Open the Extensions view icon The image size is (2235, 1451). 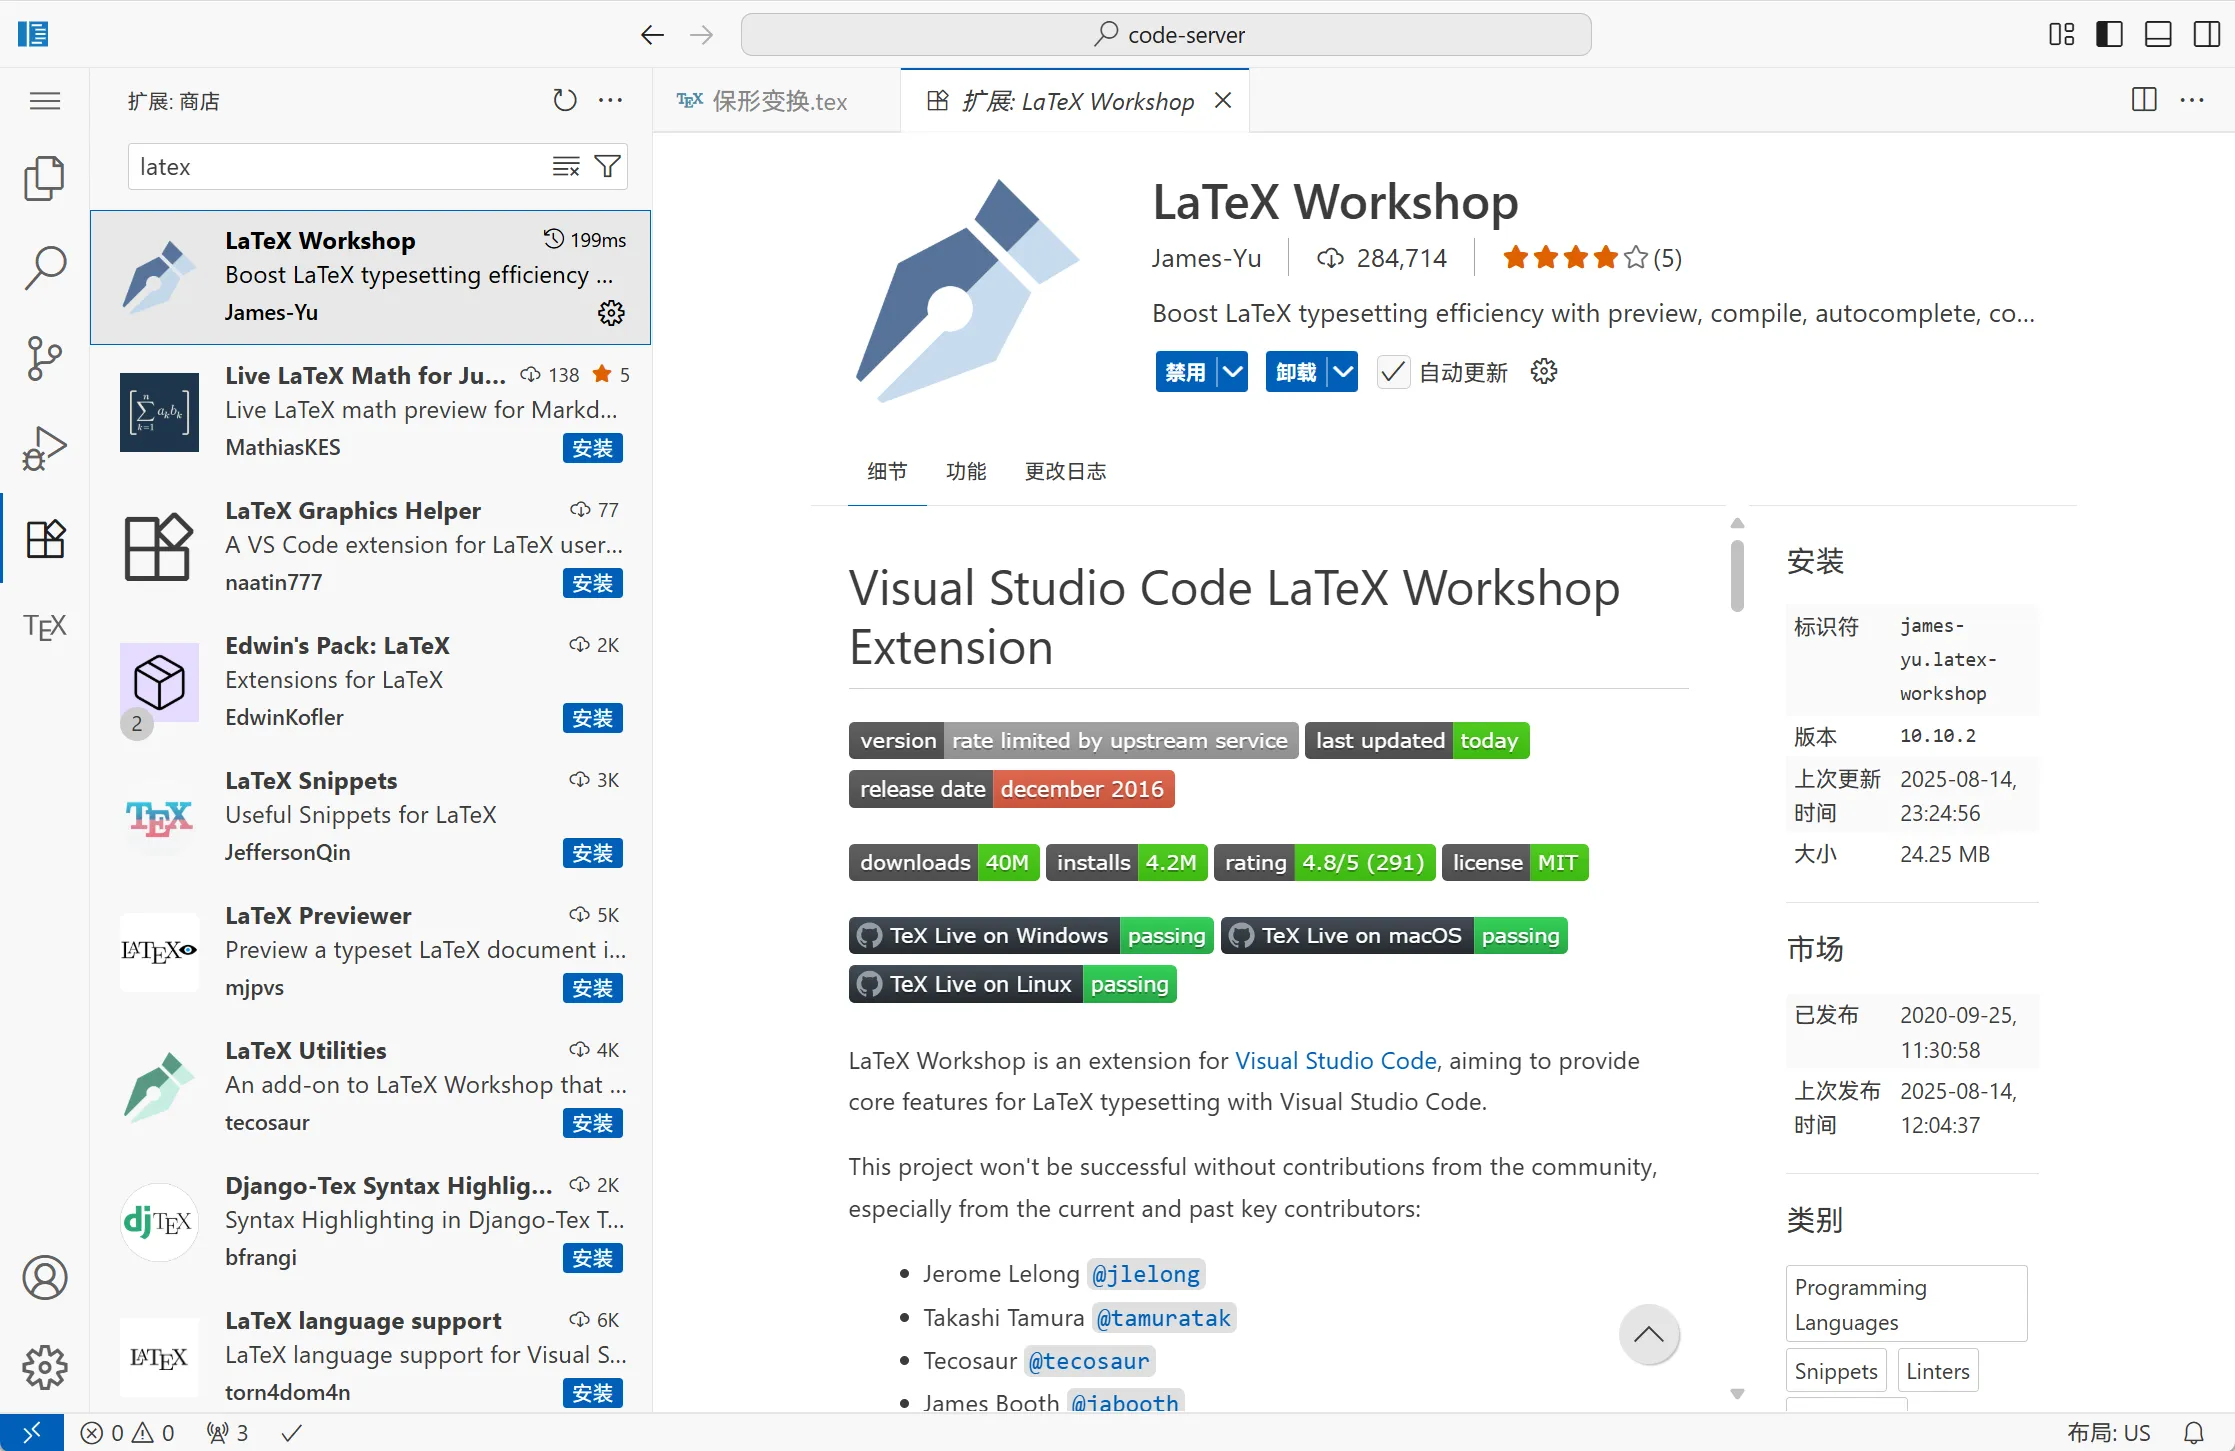tap(44, 538)
